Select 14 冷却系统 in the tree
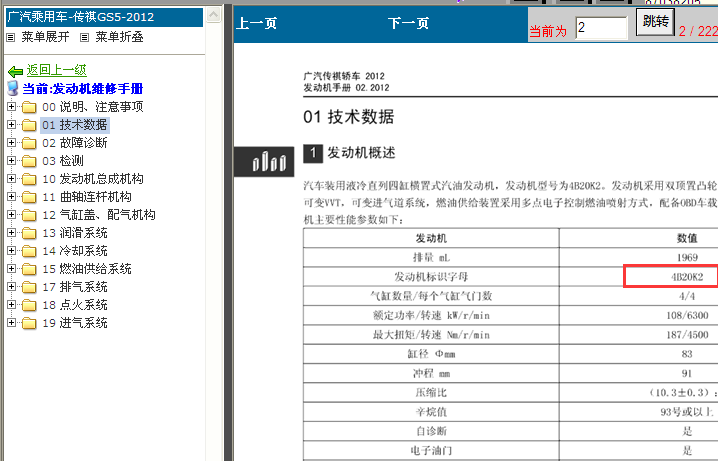 [75, 251]
